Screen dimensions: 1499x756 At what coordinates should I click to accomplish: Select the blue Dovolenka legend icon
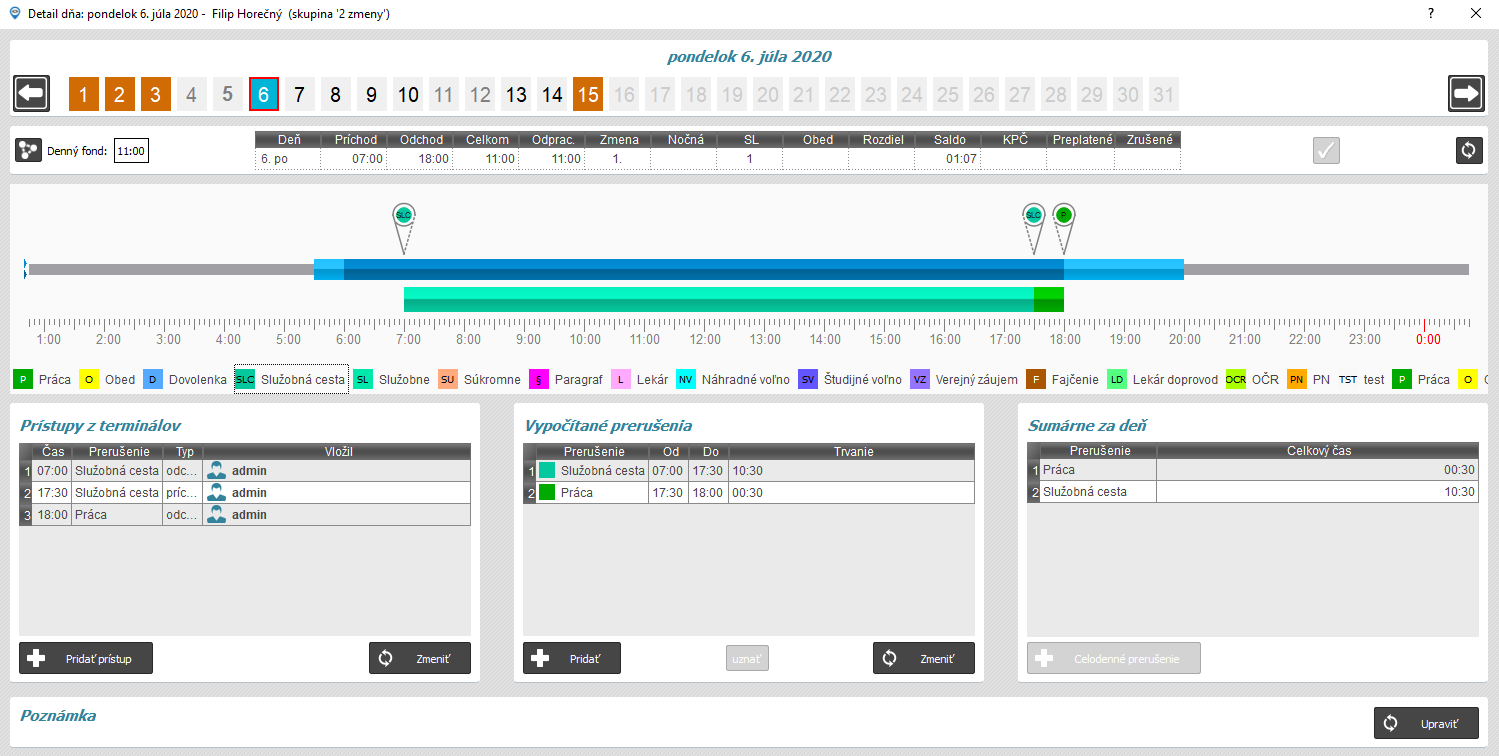[152, 380]
